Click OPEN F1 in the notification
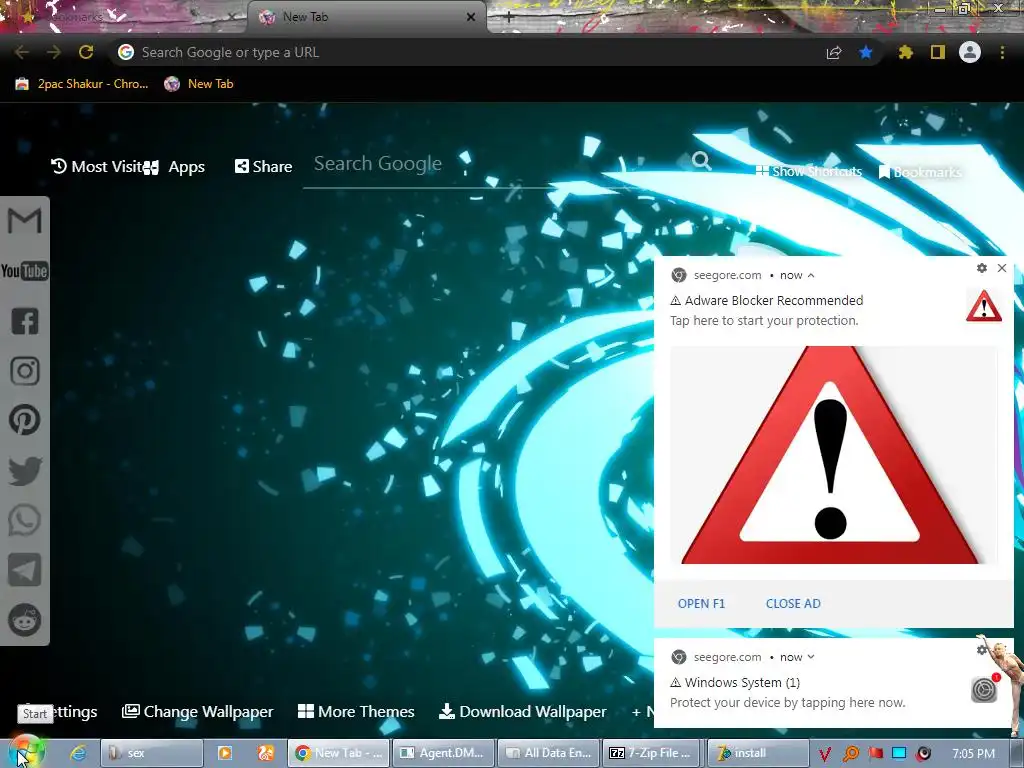This screenshot has width=1024, height=768. tap(701, 603)
